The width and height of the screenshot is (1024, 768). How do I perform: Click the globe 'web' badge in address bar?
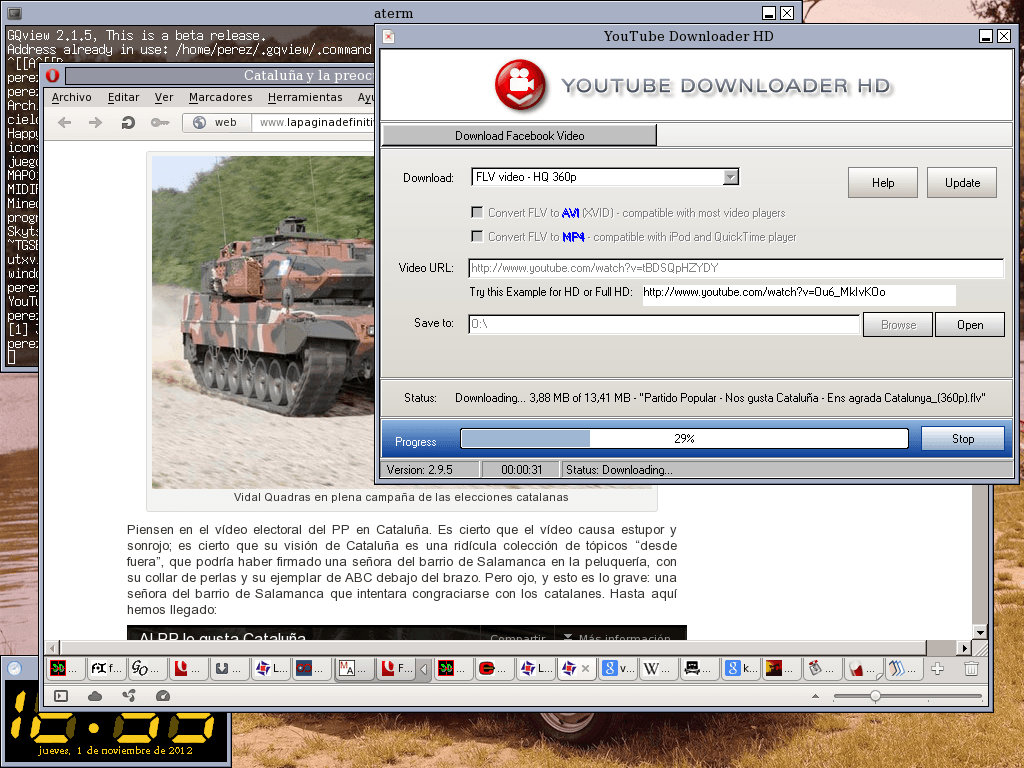216,122
